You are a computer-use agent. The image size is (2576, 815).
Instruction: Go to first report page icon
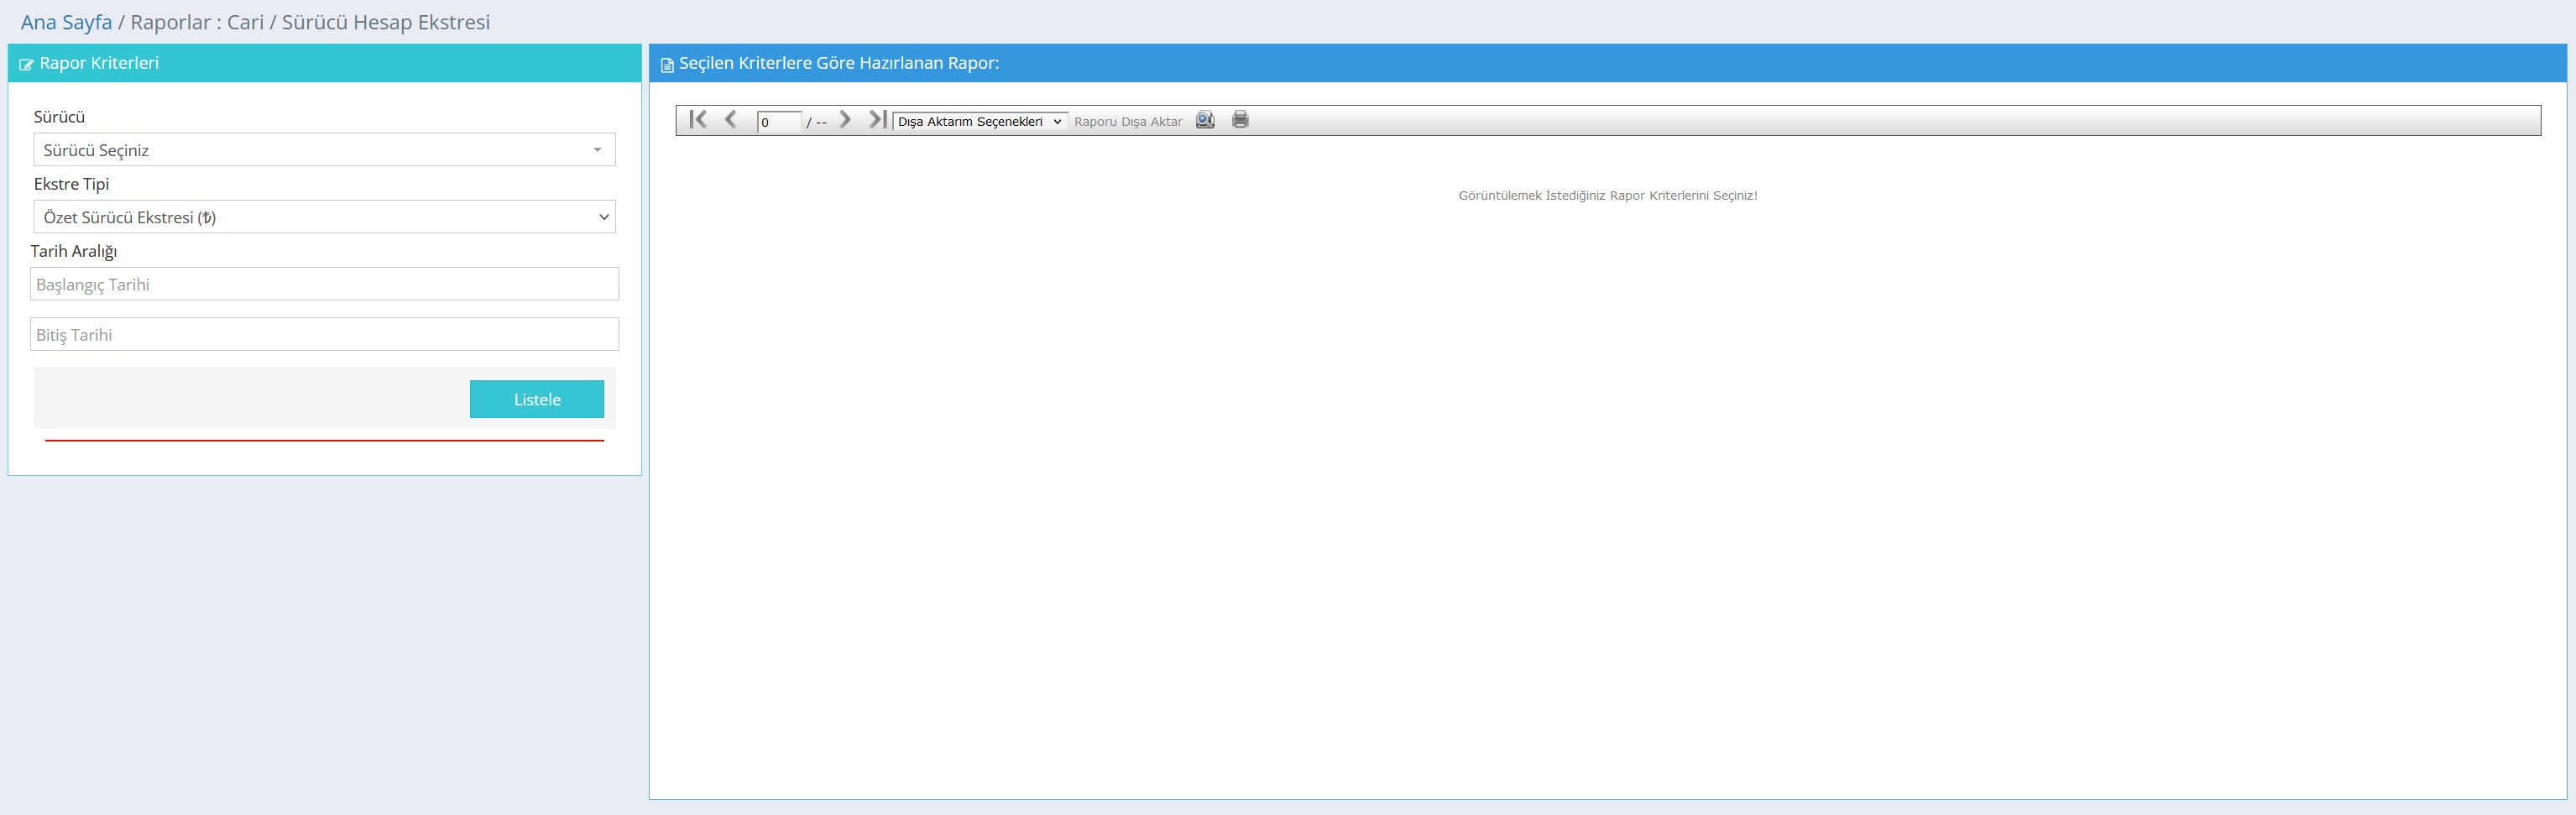click(698, 120)
